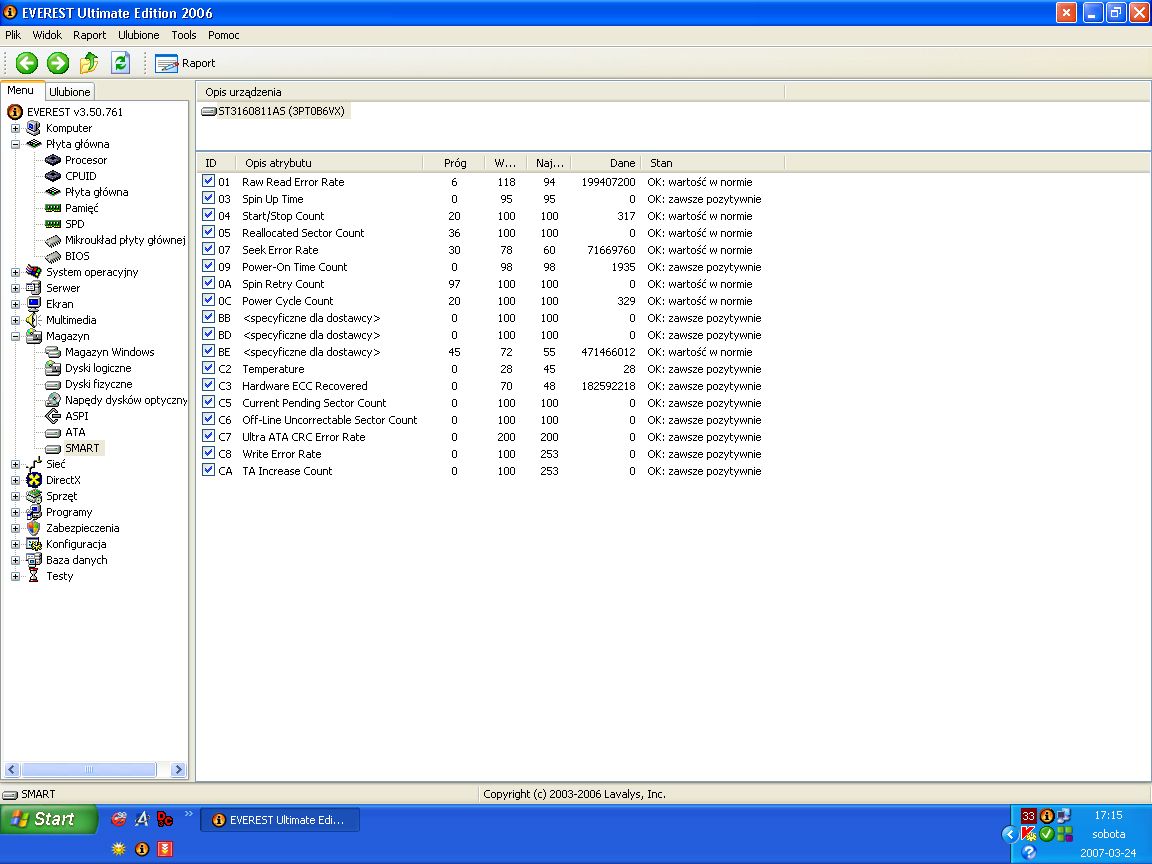Expand the System operacyjny node

(x=15, y=273)
